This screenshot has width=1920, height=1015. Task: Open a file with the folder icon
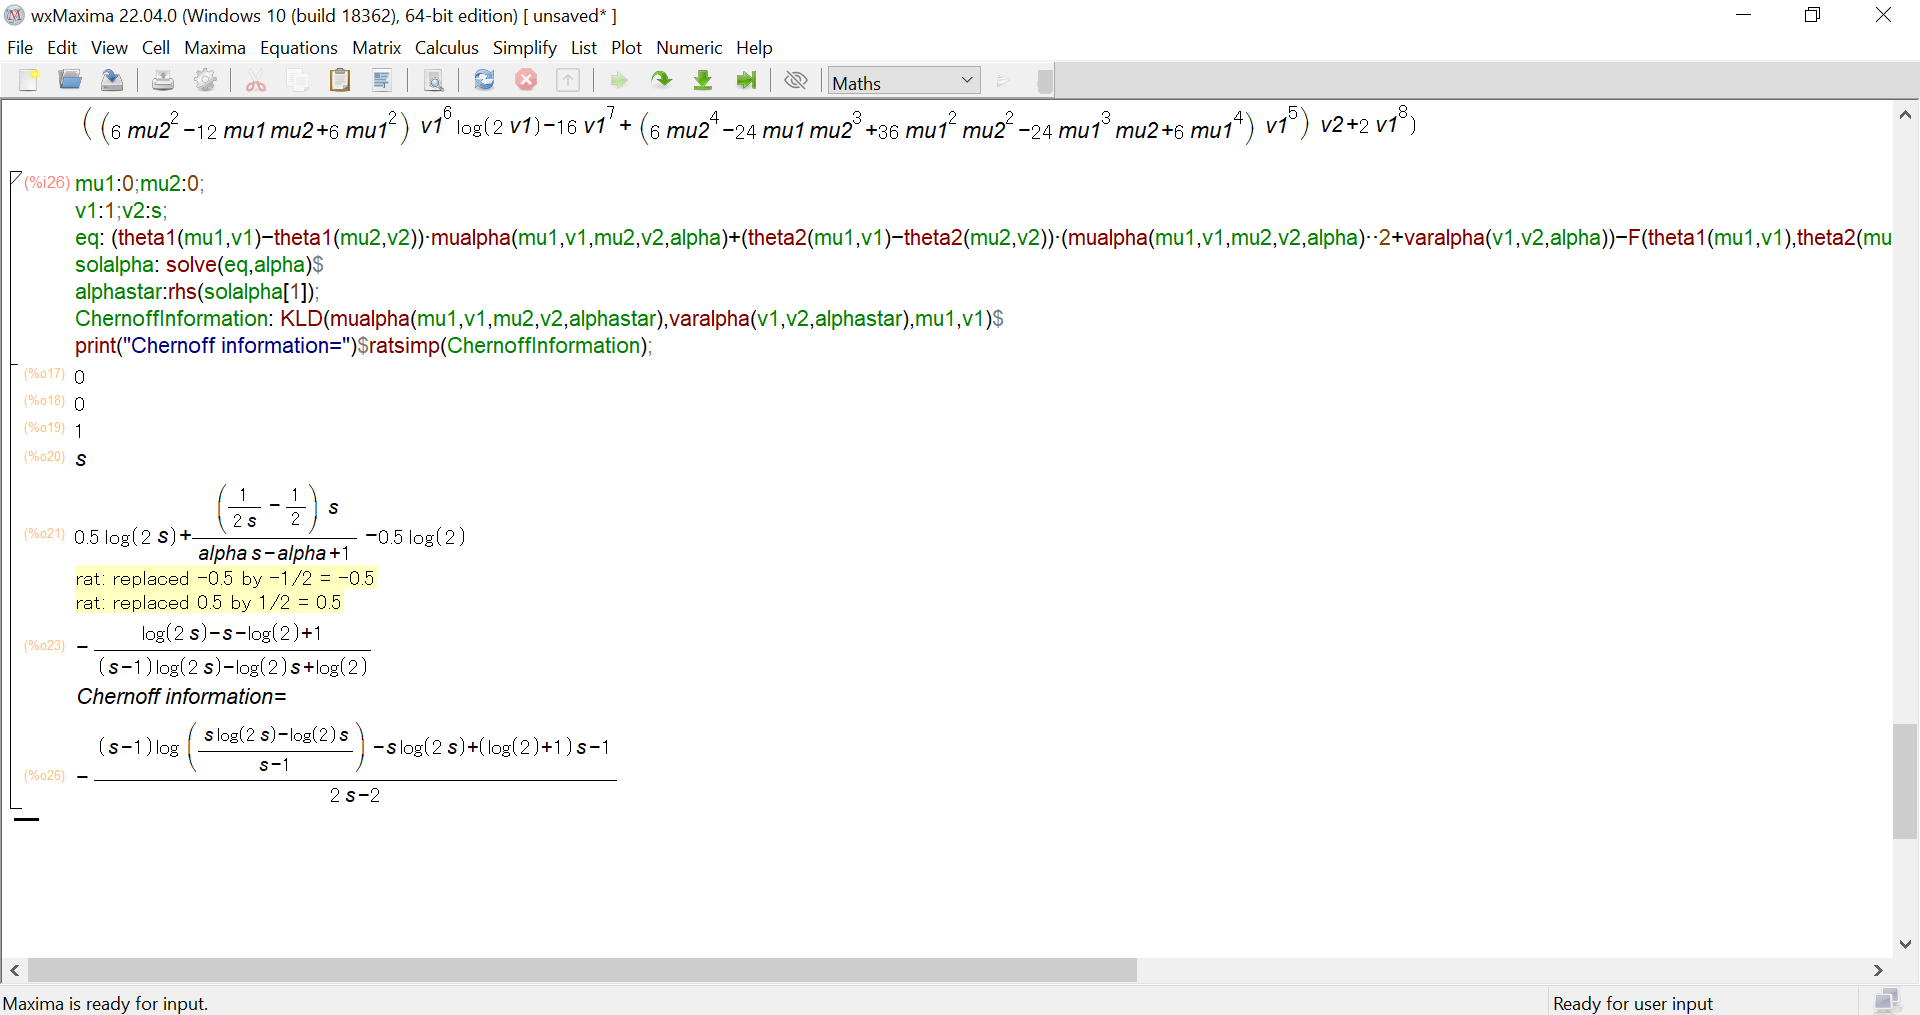70,81
